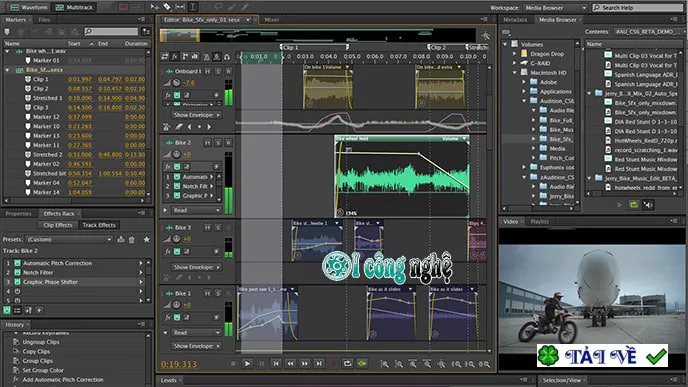The height and width of the screenshot is (387, 688).
Task: Switch to Multitrack view
Action: click(x=74, y=7)
